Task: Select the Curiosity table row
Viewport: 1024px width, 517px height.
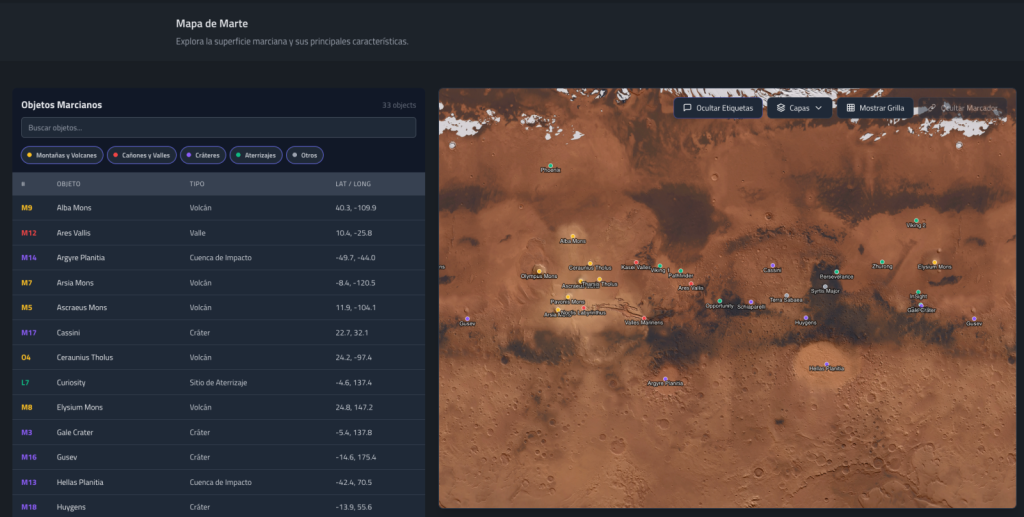Action: [218, 383]
